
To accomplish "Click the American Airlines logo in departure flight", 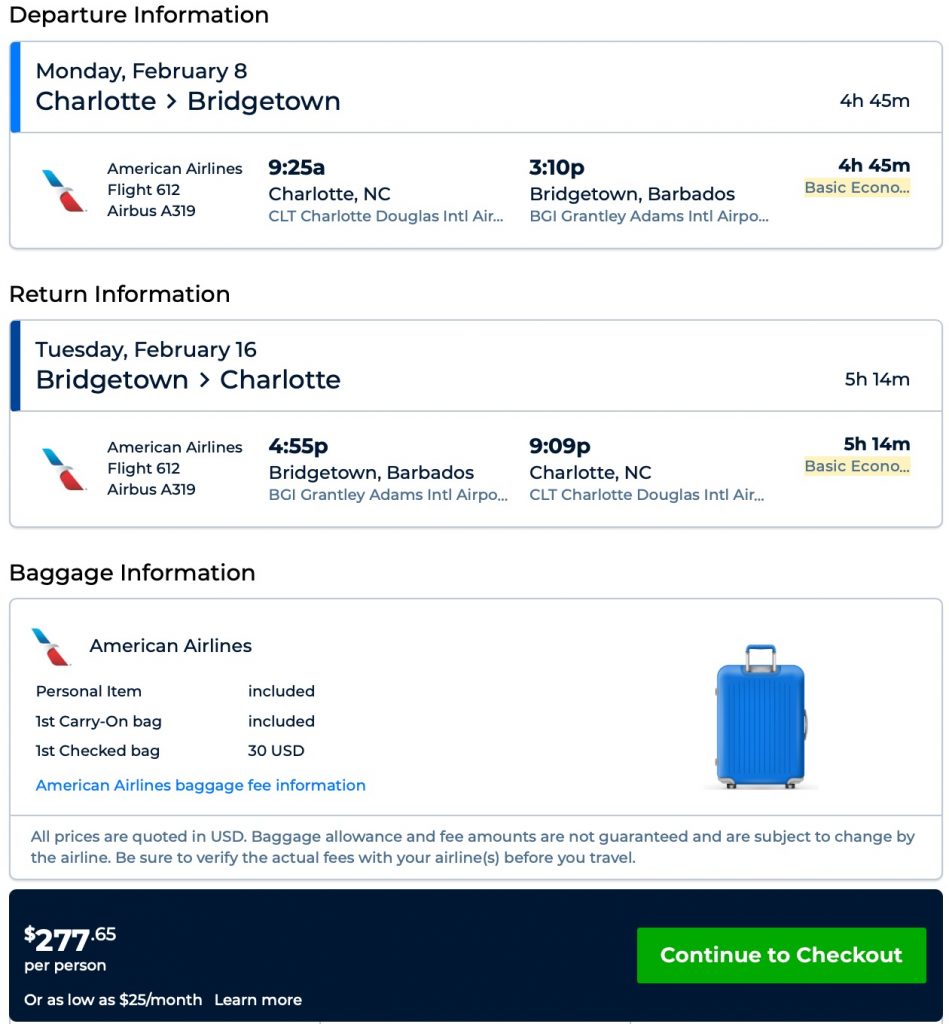I will [x=64, y=190].
